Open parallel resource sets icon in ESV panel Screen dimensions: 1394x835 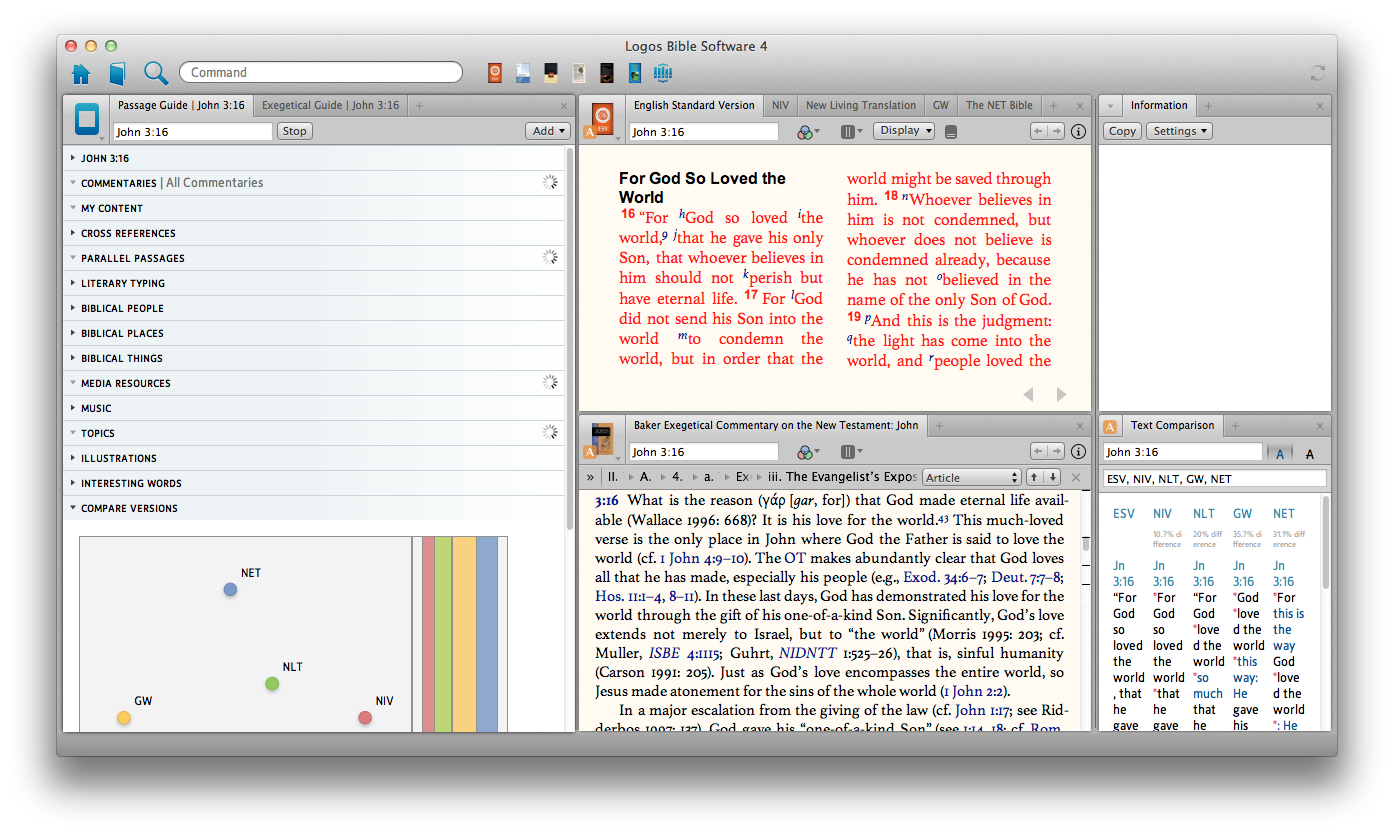(x=851, y=131)
